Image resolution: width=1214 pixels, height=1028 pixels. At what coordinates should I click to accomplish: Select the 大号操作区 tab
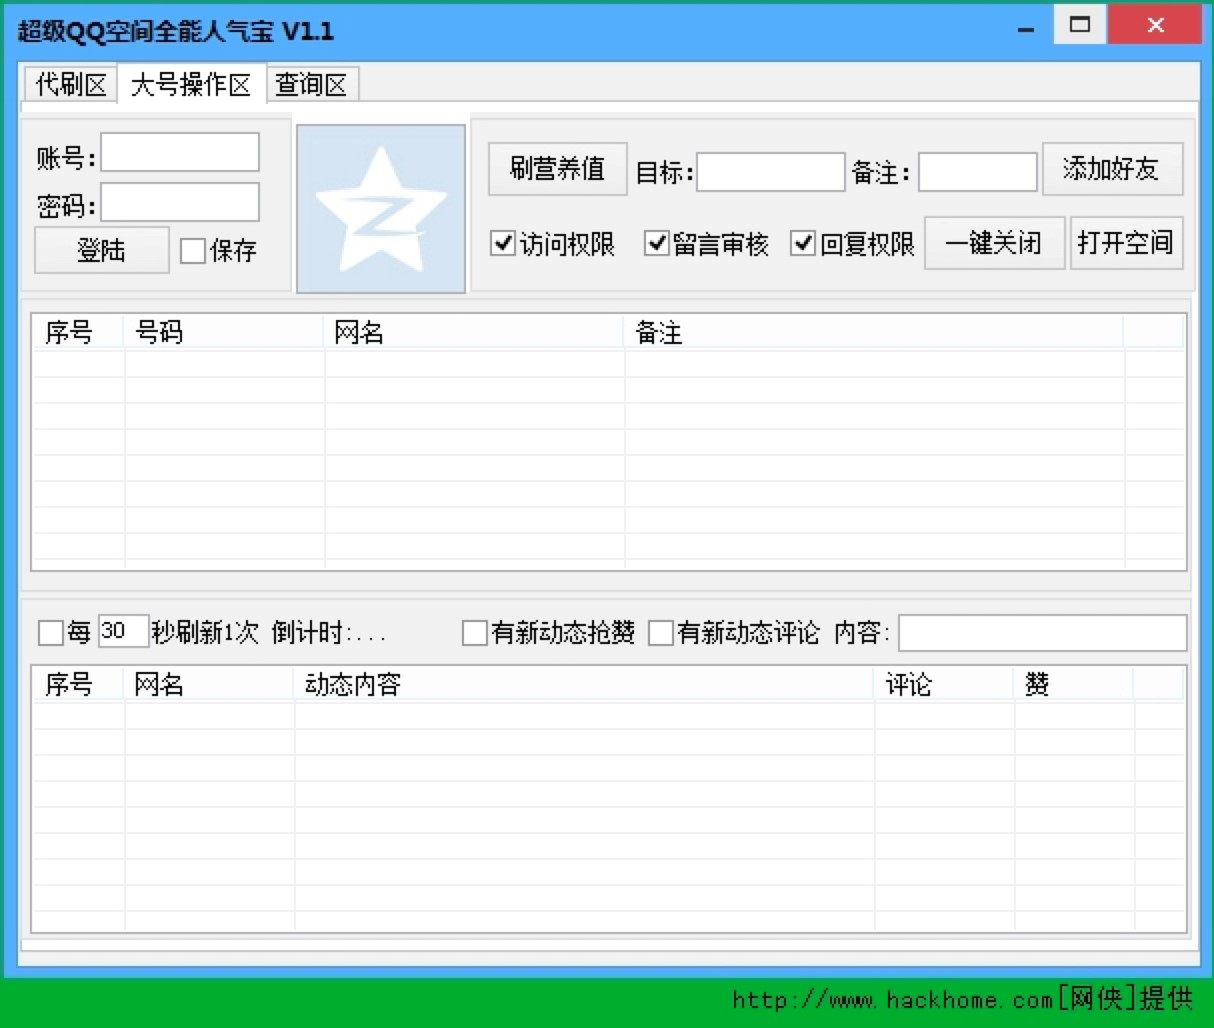pos(191,84)
